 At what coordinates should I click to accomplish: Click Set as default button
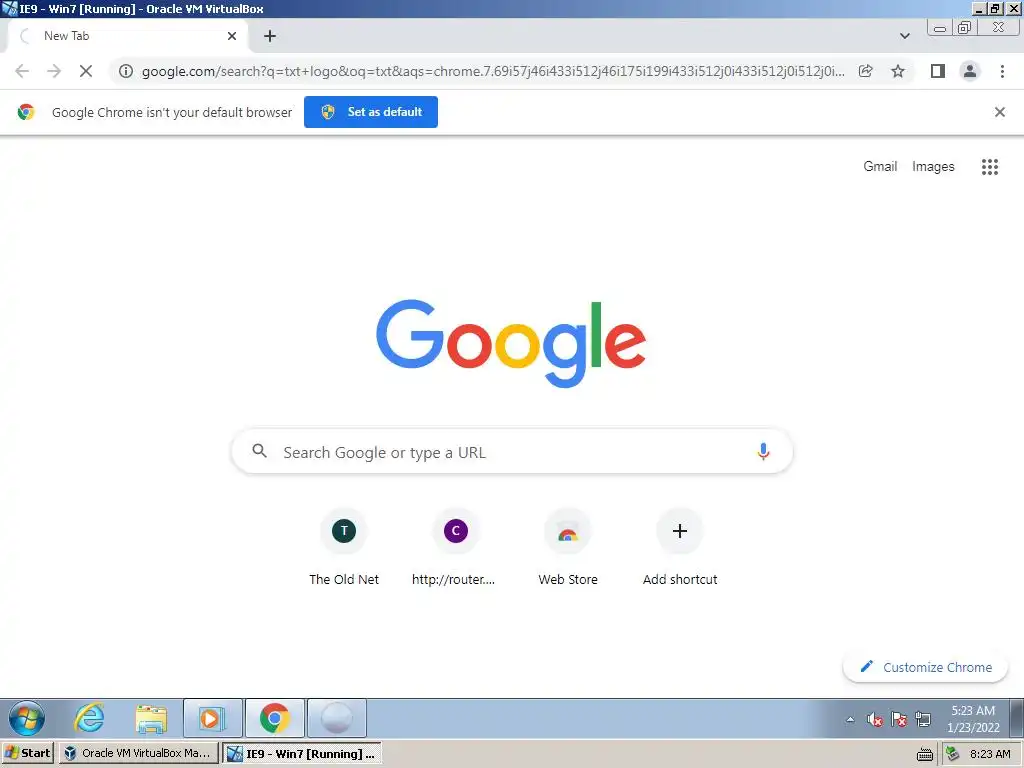(x=371, y=112)
